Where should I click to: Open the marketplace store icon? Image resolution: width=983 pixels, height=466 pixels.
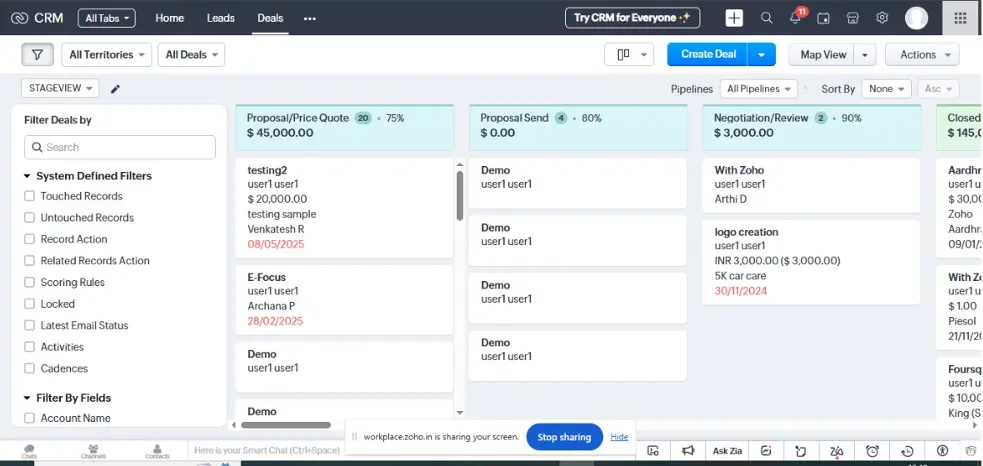pyautogui.click(x=853, y=18)
